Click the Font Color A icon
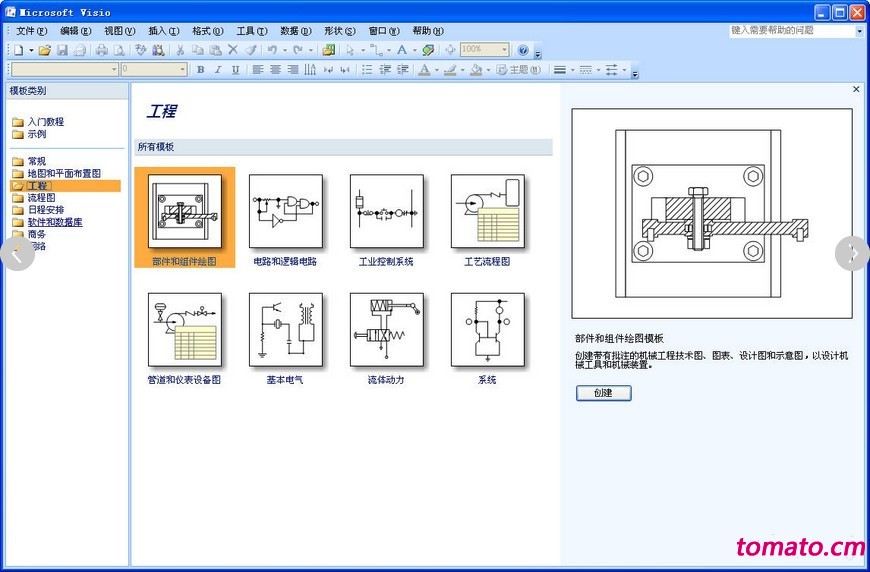This screenshot has height=572, width=870. [x=424, y=69]
